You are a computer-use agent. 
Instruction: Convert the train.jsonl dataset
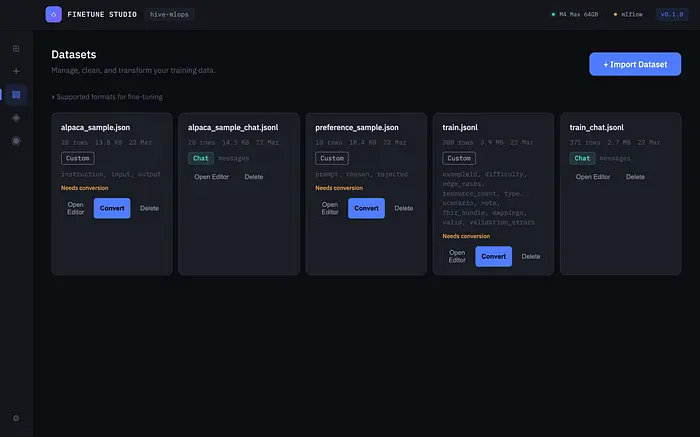pos(493,256)
